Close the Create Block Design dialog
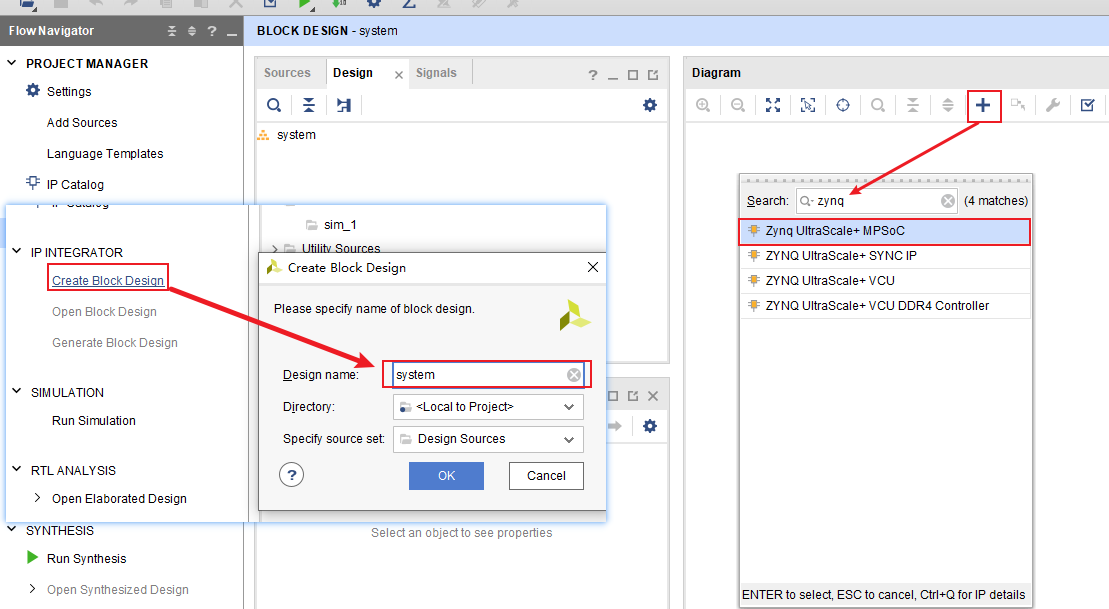The height and width of the screenshot is (609, 1109). pyautogui.click(x=593, y=267)
